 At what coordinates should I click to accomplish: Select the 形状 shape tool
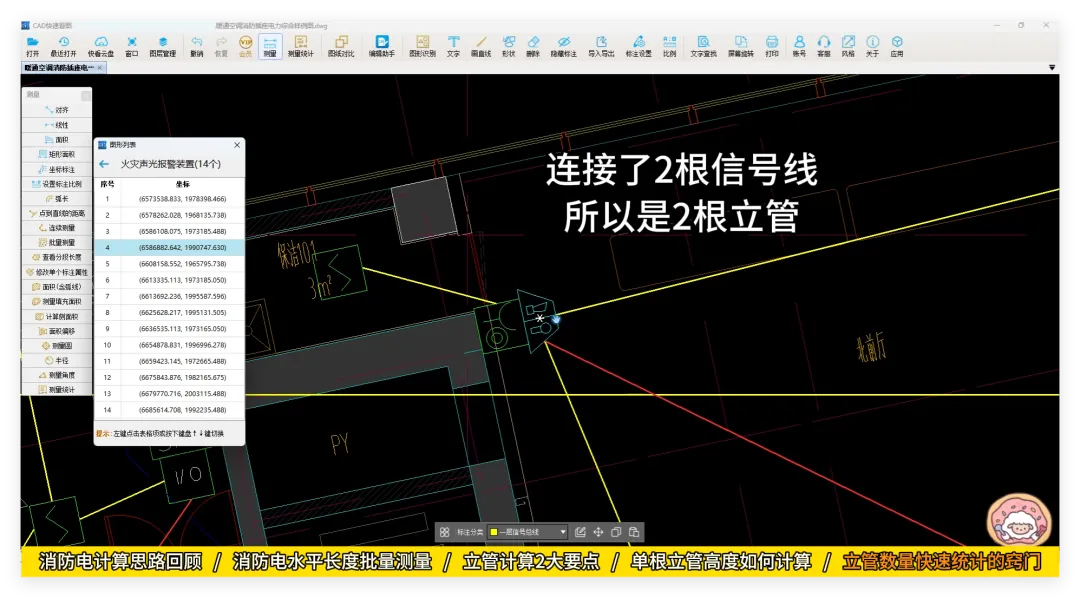pos(508,46)
